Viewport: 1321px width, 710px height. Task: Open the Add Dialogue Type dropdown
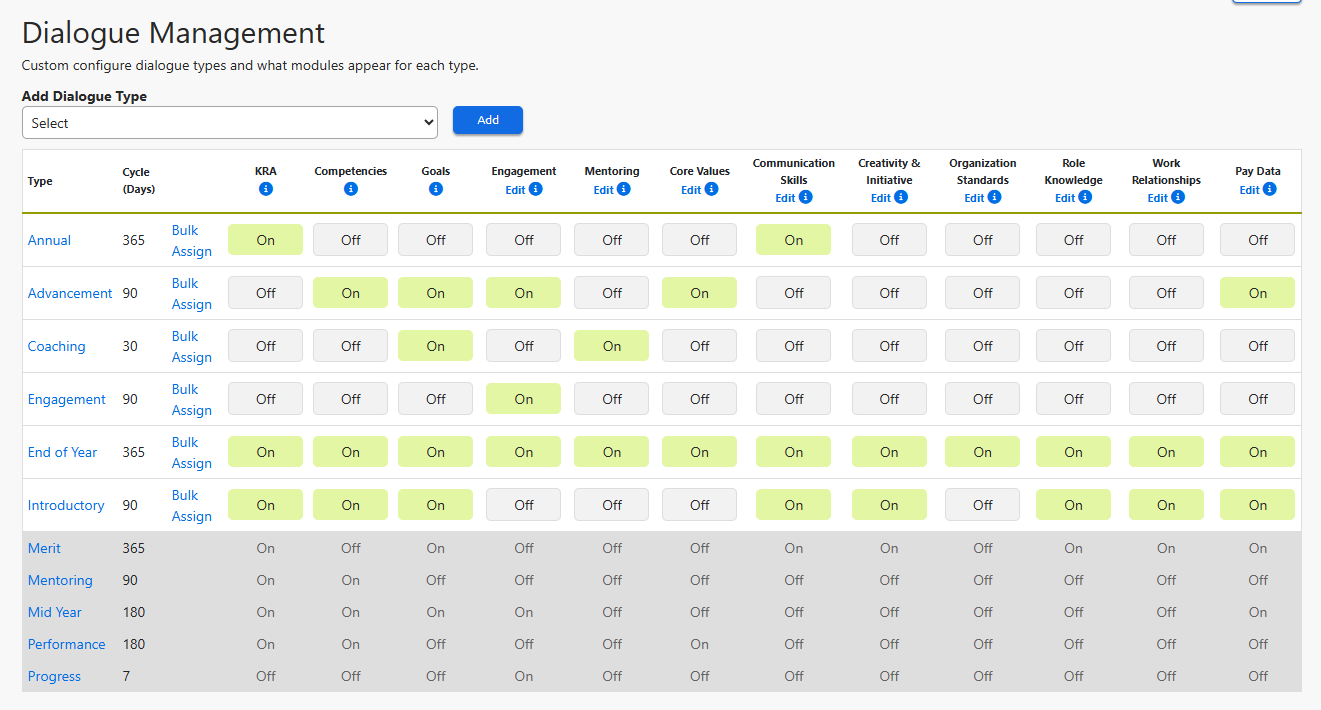[230, 123]
